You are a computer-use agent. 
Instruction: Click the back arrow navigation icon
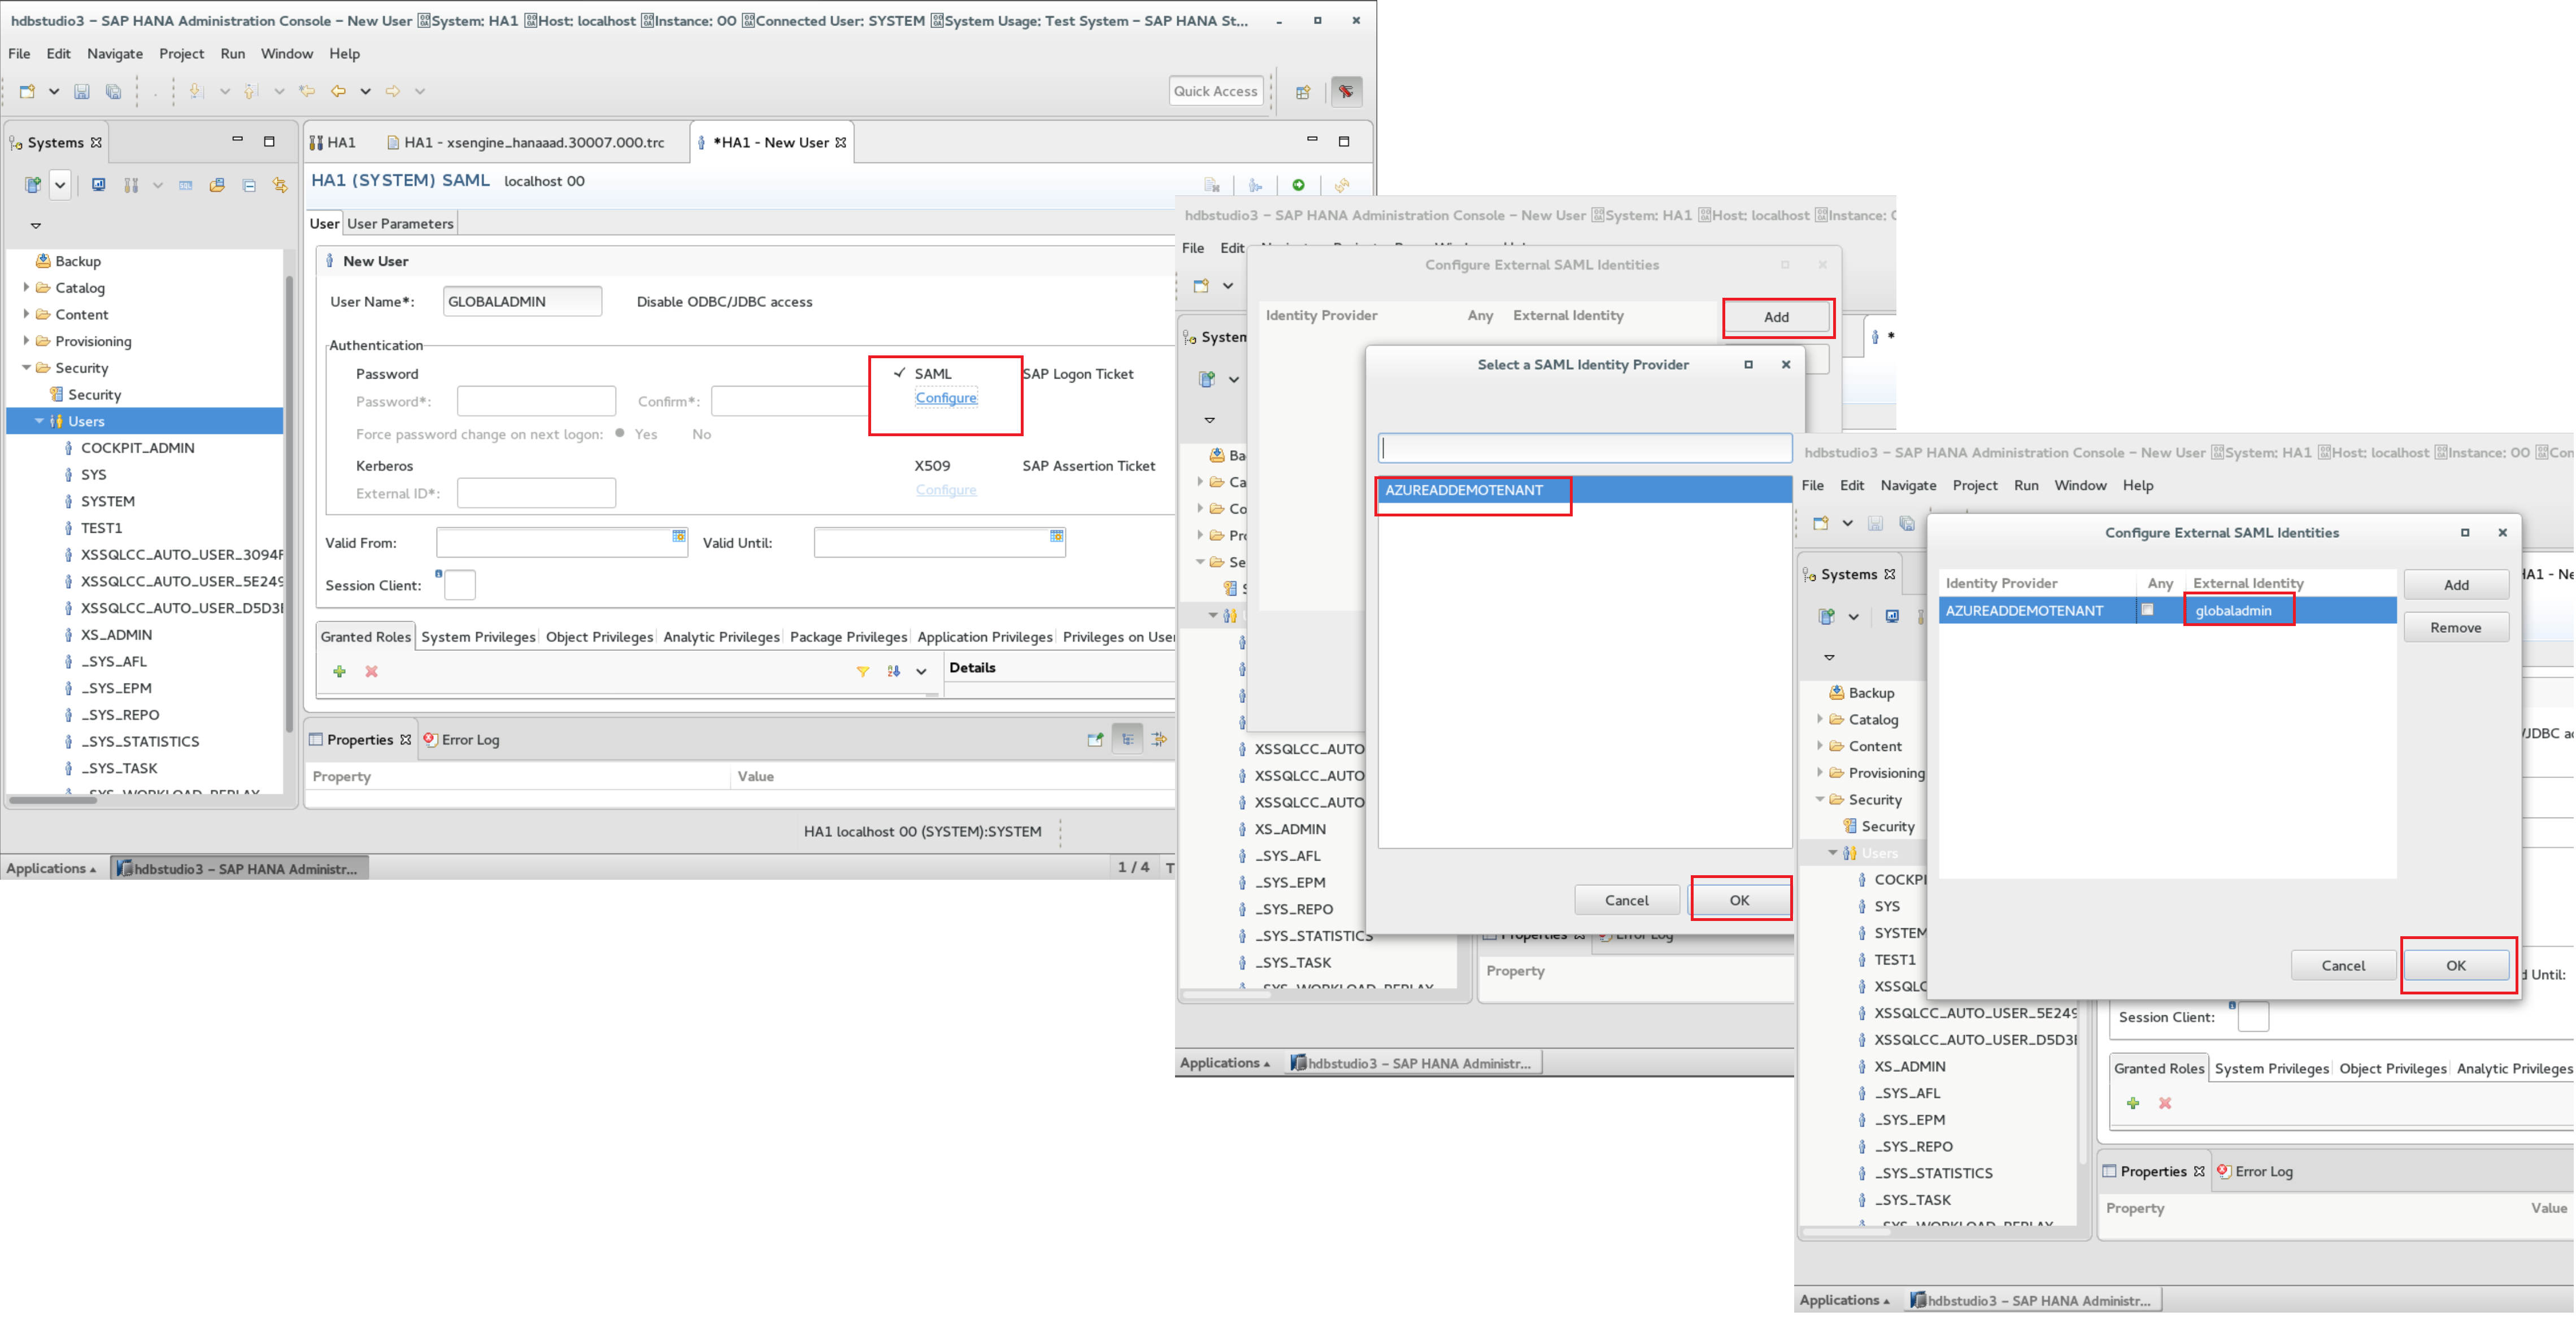(x=339, y=91)
